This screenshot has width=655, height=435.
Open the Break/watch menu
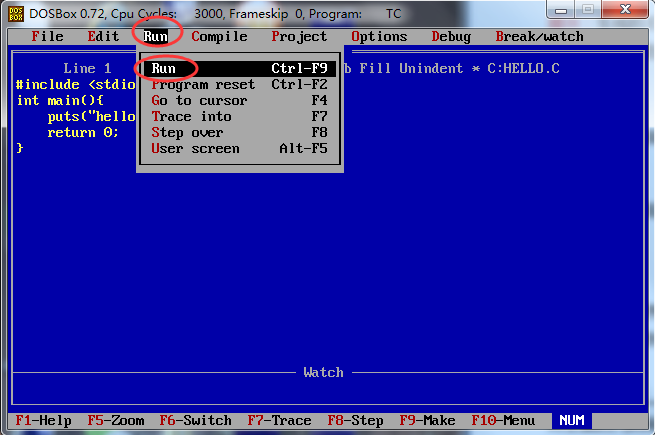point(539,37)
